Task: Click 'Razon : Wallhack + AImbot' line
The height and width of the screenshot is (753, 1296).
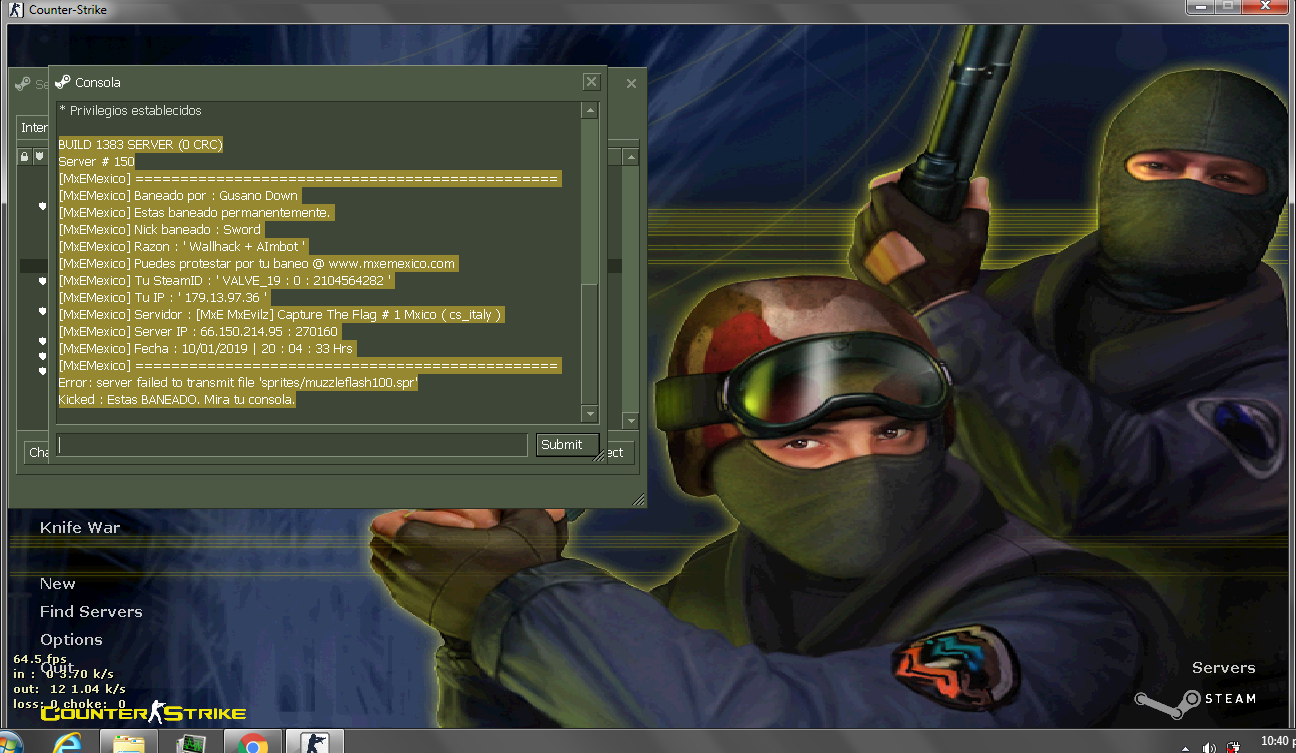Action: tap(183, 247)
